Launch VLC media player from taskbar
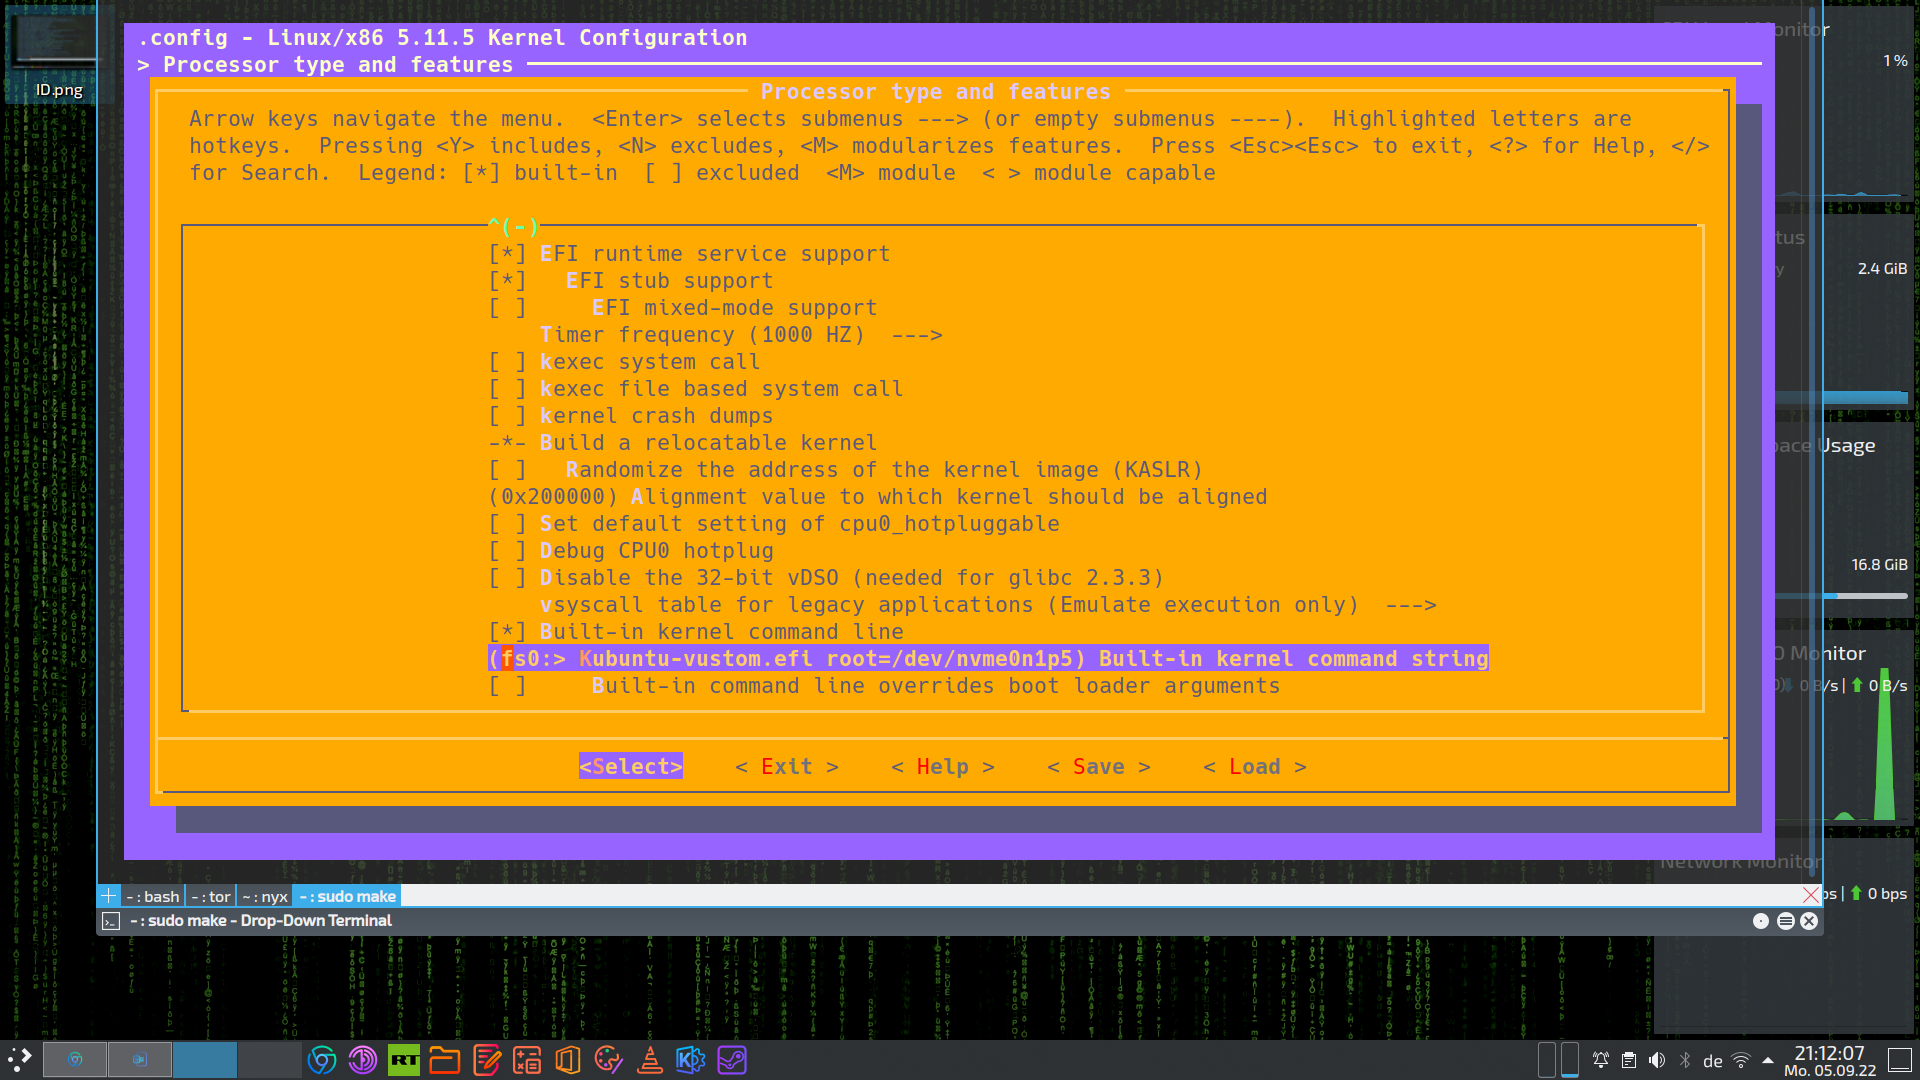 coord(649,1059)
